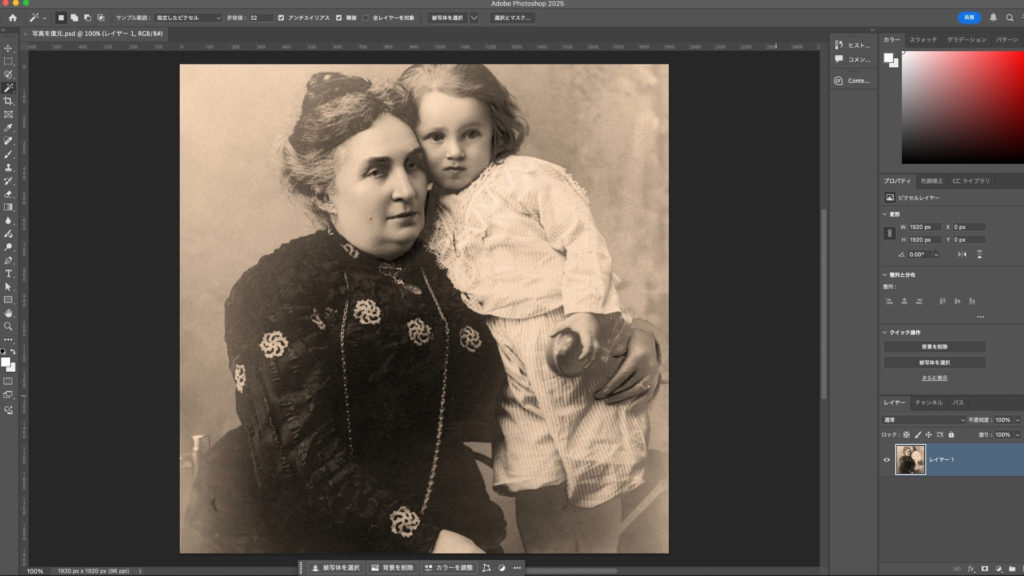The width and height of the screenshot is (1024, 576).
Task: Toggle the アンチエイリアス checkbox
Action: pyautogui.click(x=282, y=18)
